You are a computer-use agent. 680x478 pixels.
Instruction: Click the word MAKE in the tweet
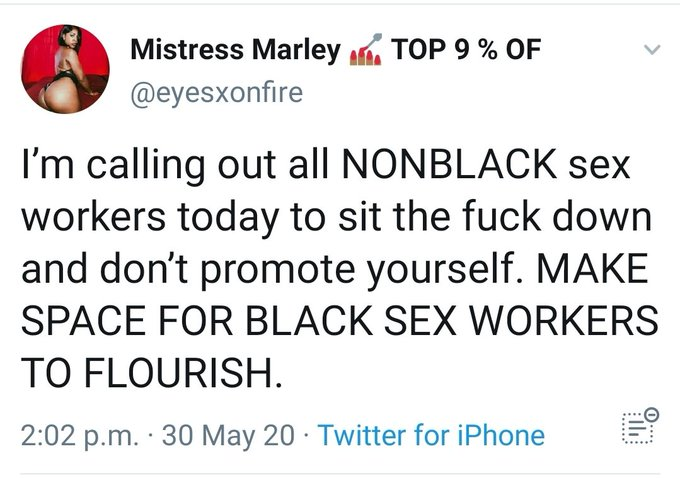pos(593,268)
